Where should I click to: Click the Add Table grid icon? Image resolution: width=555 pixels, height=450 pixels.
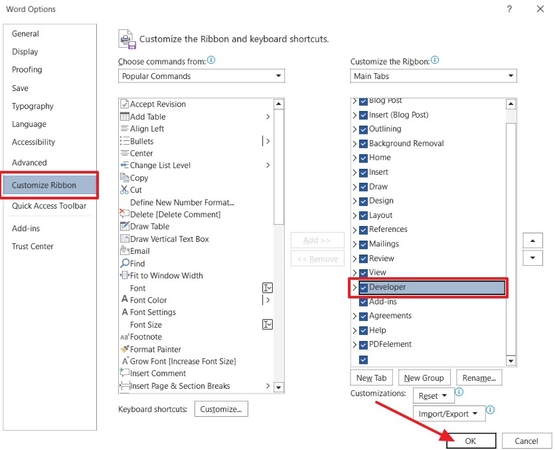coord(125,116)
